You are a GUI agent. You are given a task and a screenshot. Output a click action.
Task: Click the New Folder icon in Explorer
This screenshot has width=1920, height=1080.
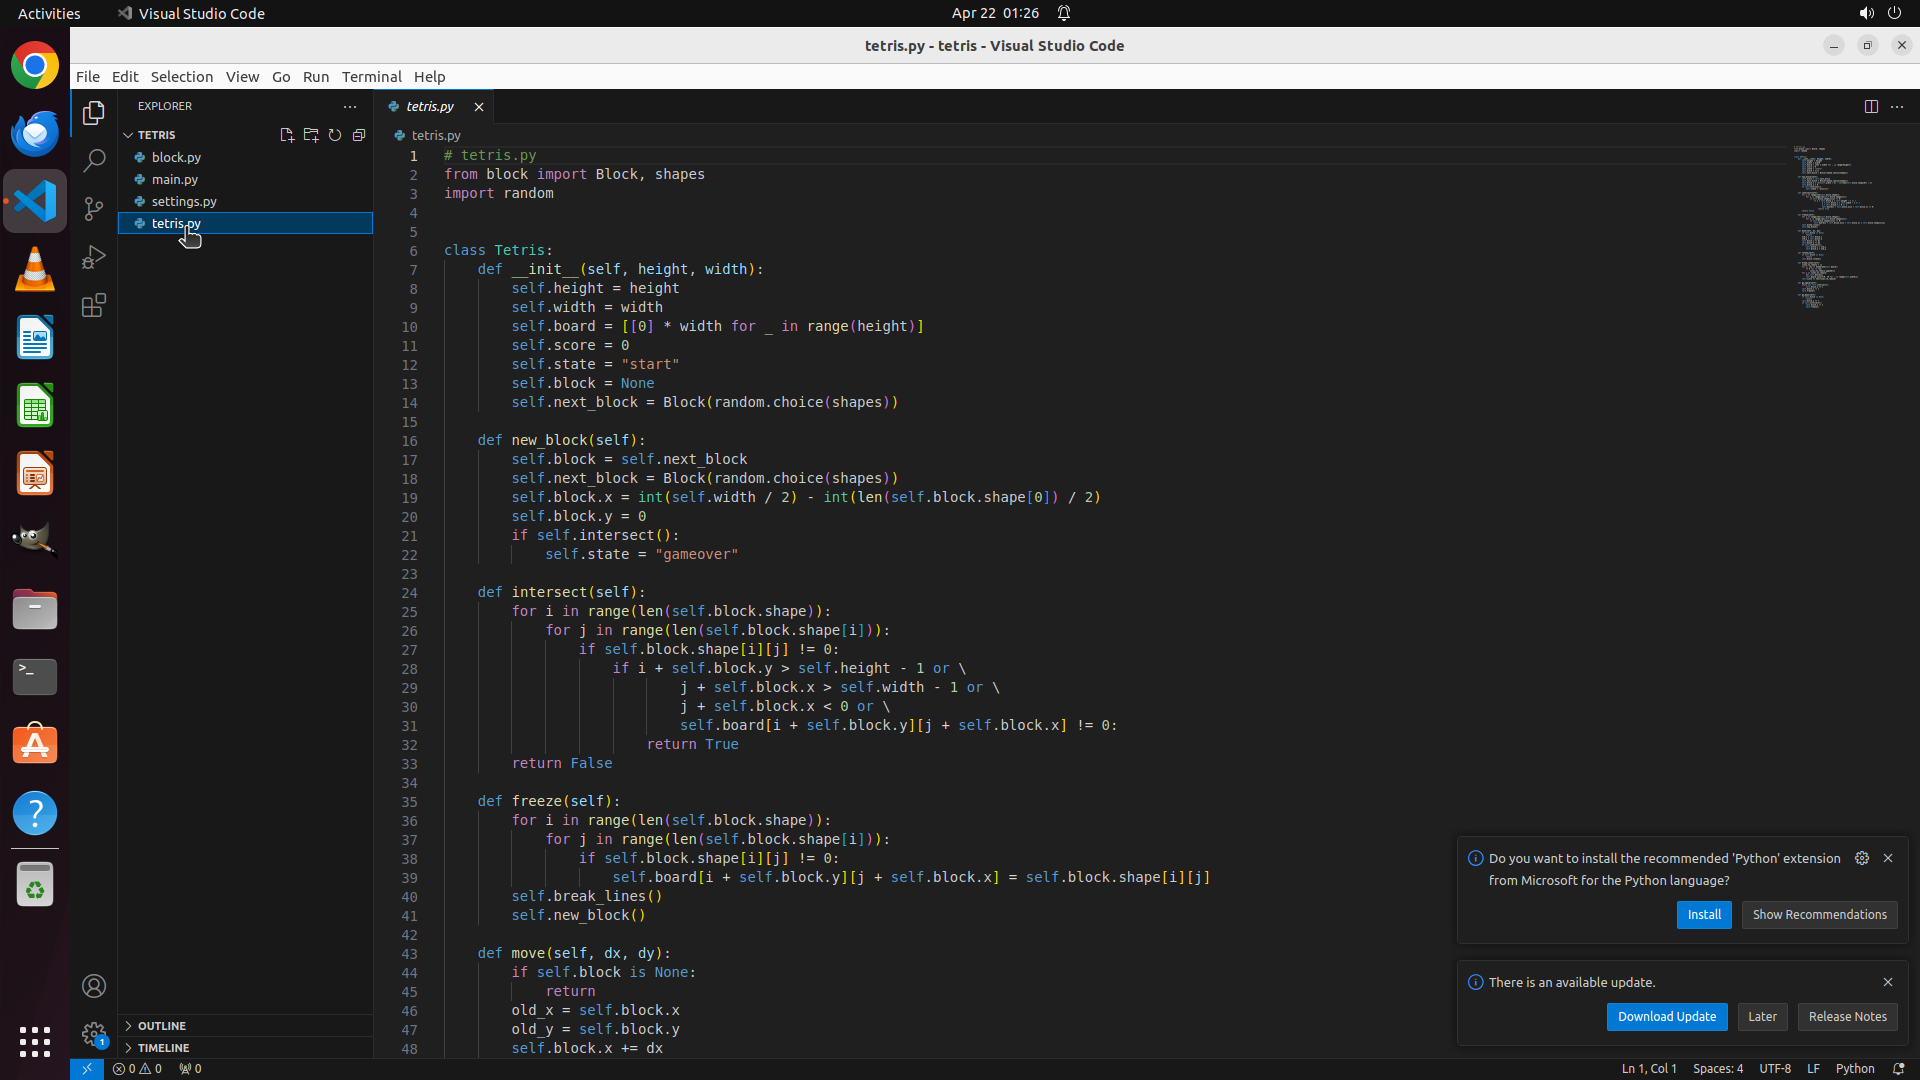[x=311, y=135]
